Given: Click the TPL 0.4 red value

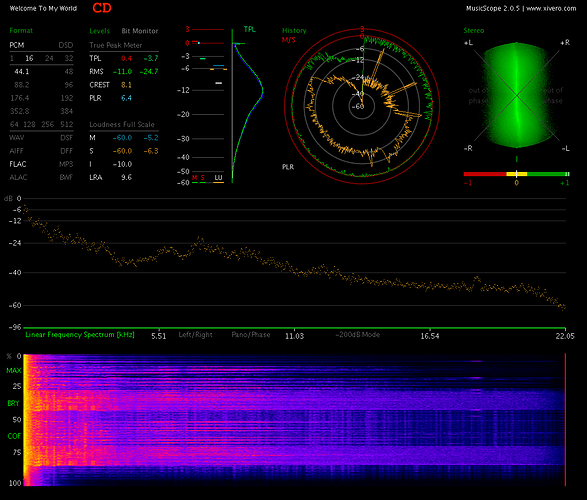Looking at the screenshot, I should [127, 58].
